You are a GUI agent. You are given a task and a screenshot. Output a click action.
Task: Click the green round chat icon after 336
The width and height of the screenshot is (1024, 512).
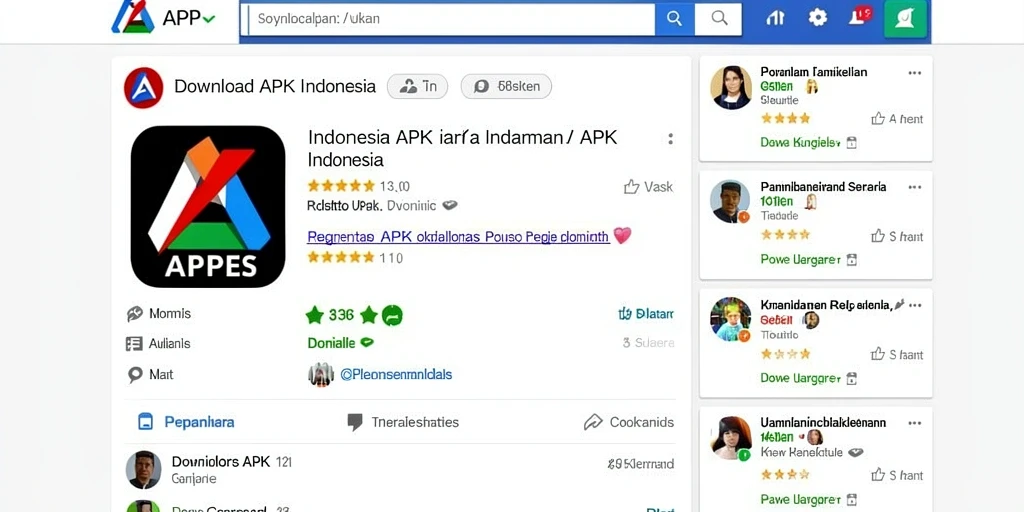coord(392,315)
